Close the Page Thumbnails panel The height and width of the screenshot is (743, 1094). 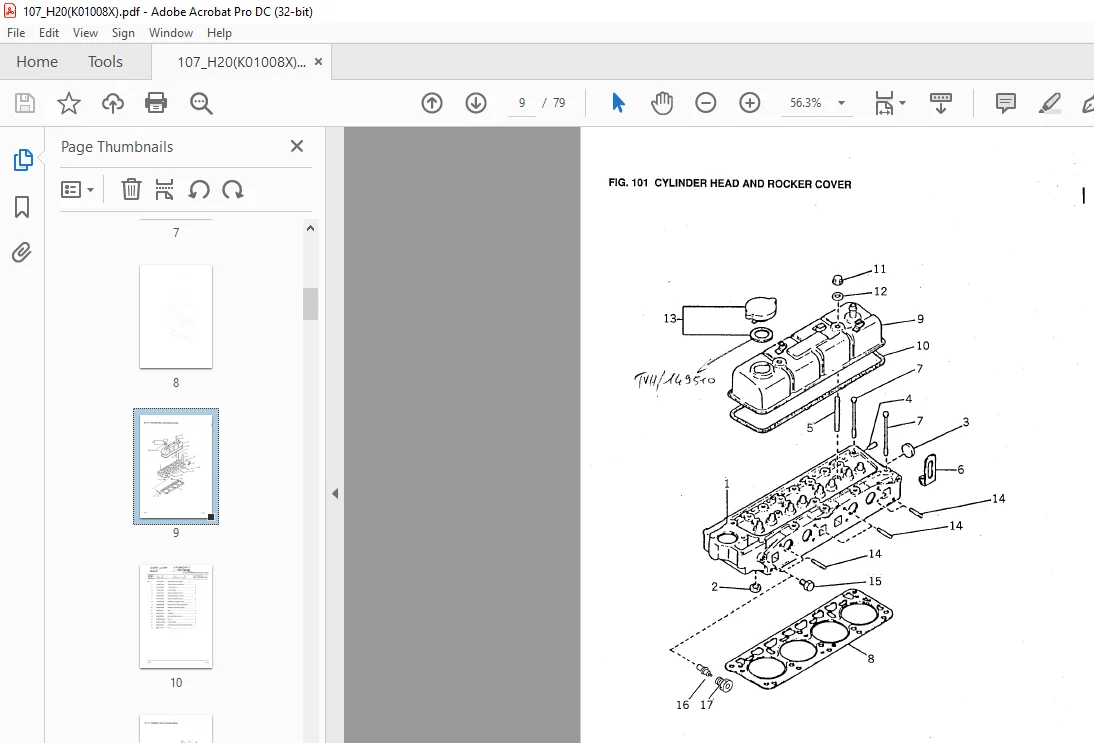[297, 146]
